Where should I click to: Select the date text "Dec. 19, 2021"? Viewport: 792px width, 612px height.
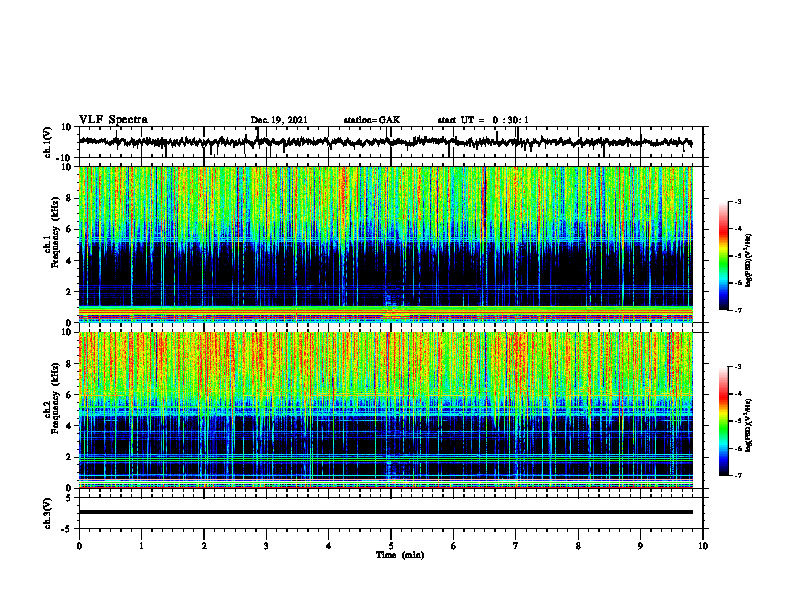(279, 120)
